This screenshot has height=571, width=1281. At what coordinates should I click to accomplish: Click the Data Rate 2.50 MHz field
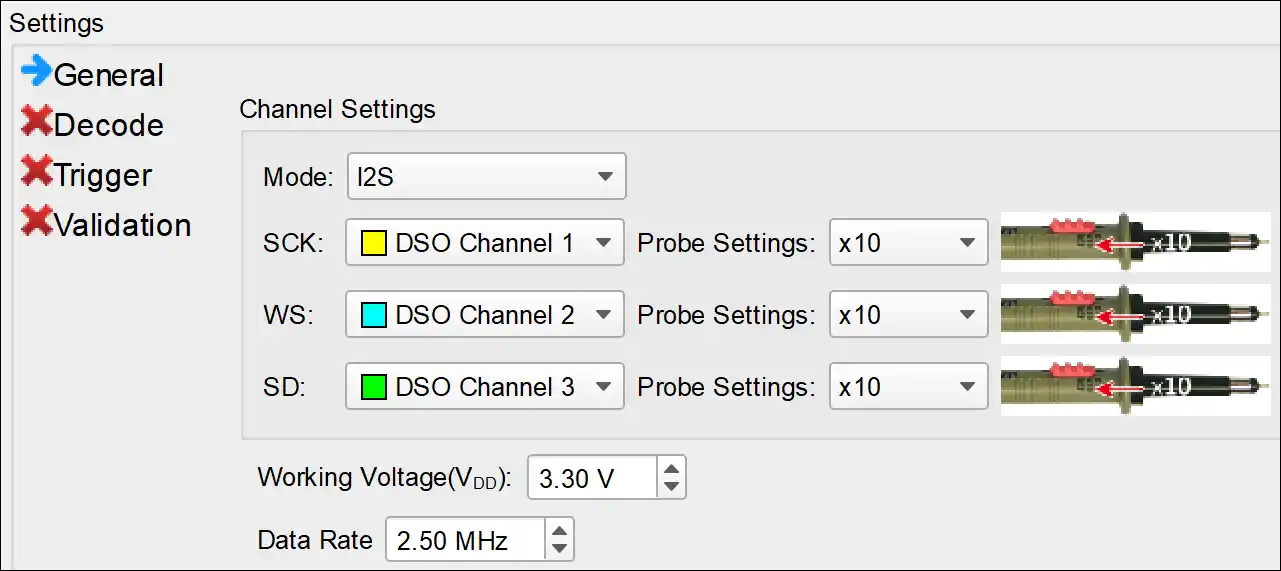coord(465,541)
